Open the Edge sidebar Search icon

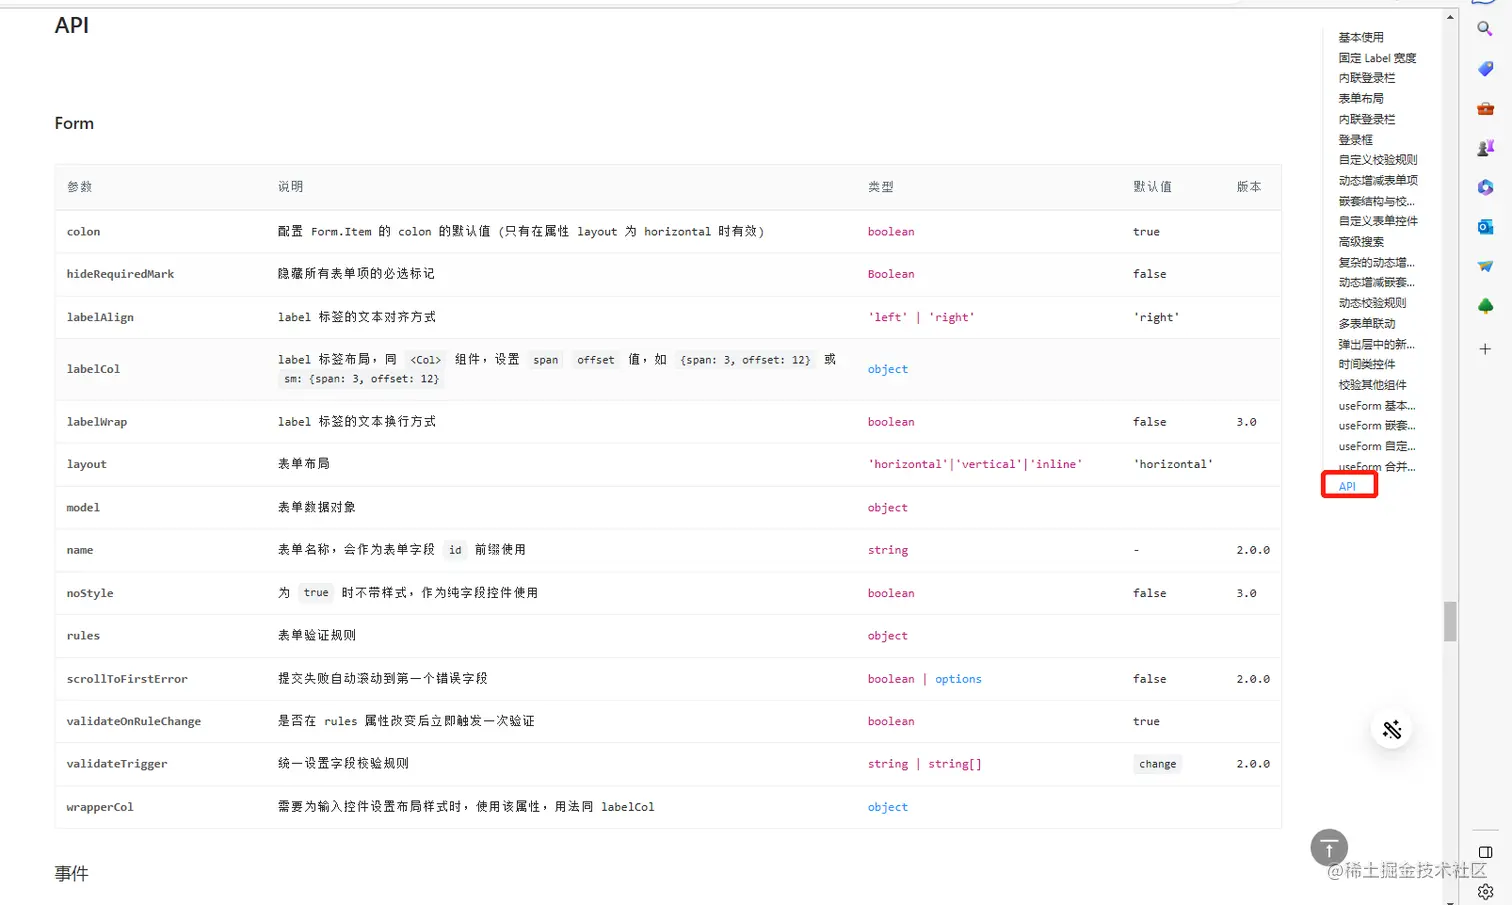point(1485,29)
